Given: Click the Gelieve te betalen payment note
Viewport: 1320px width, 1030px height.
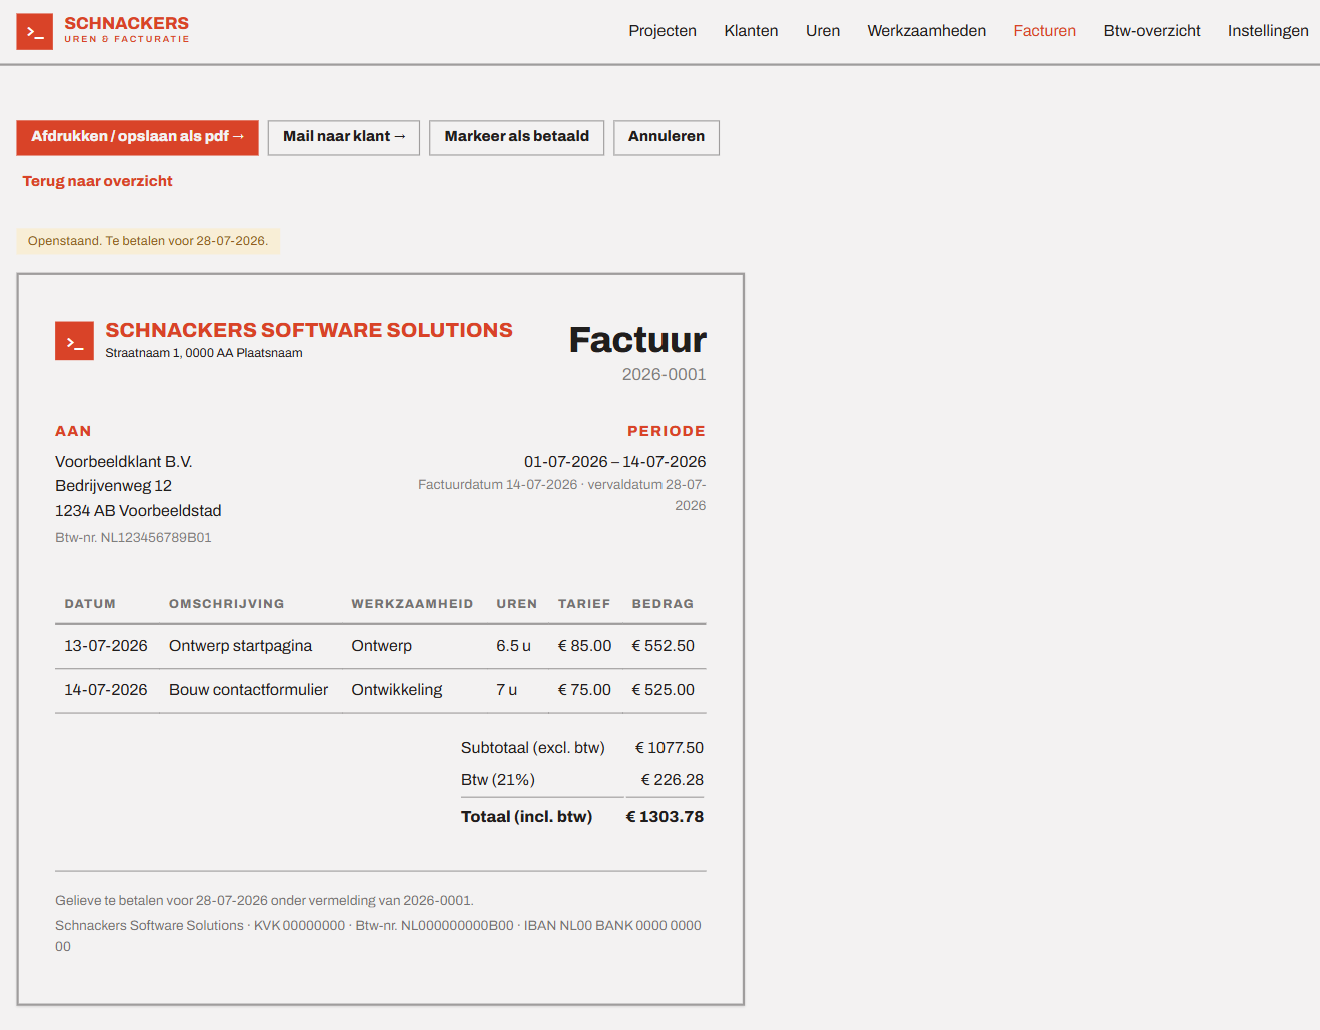Looking at the screenshot, I should 264,901.
